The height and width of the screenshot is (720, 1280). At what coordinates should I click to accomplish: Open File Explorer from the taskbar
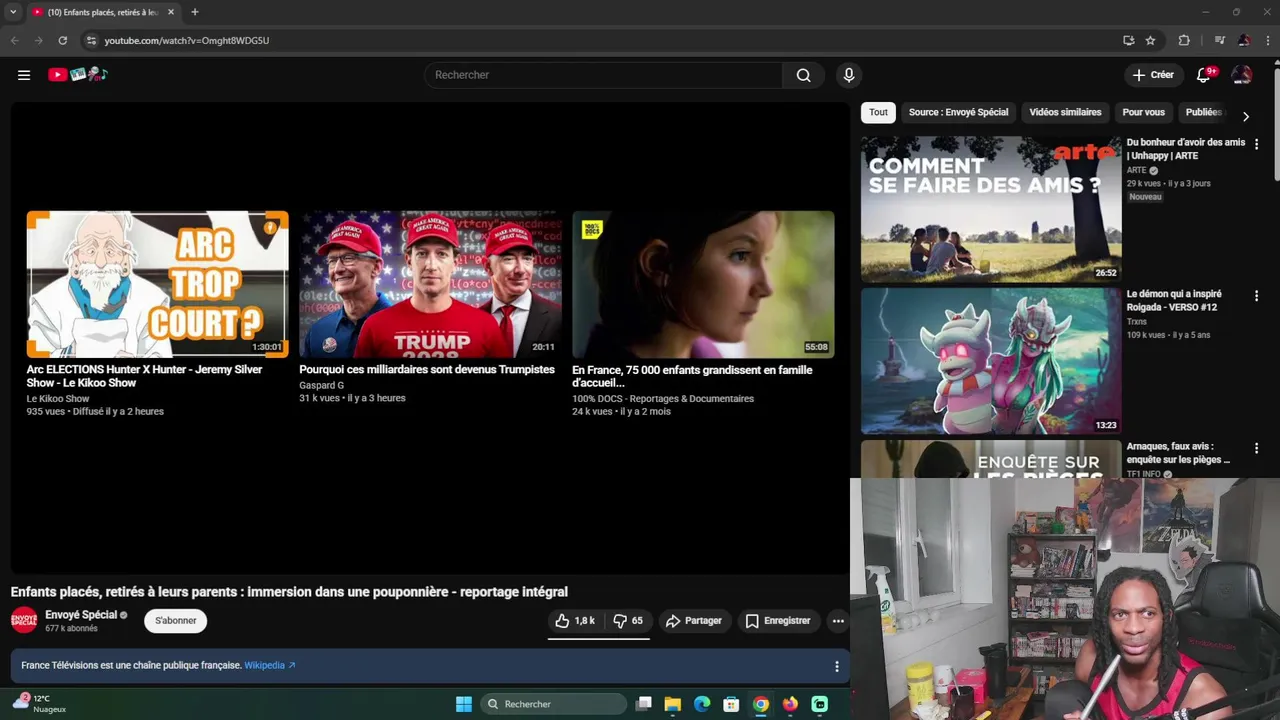[x=673, y=704]
